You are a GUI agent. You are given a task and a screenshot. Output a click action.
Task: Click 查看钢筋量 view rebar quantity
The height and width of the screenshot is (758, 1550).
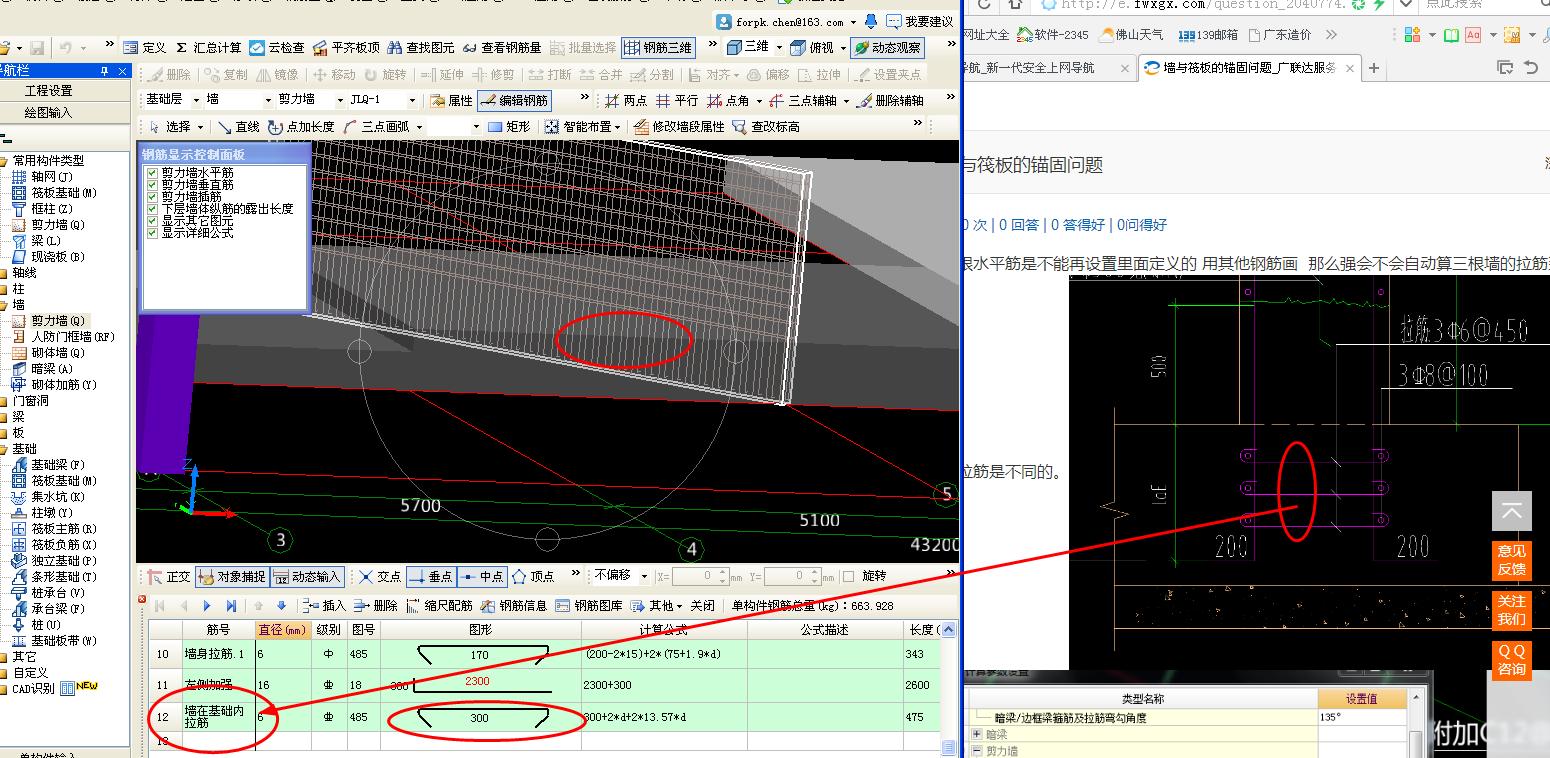click(x=501, y=47)
